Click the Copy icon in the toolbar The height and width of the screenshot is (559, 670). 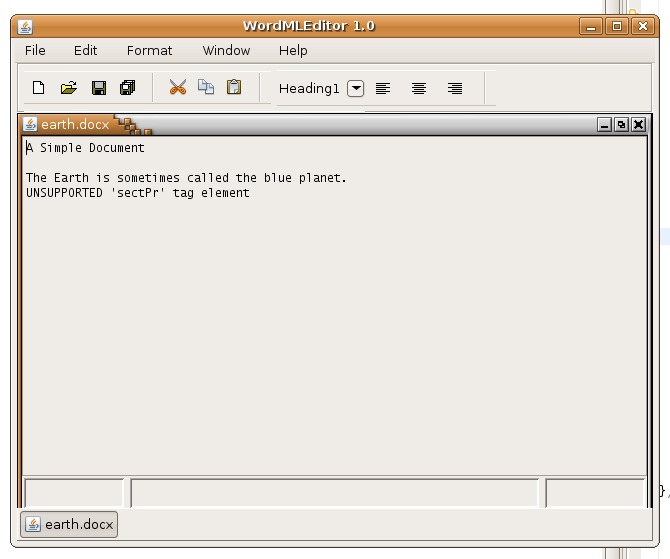click(206, 88)
